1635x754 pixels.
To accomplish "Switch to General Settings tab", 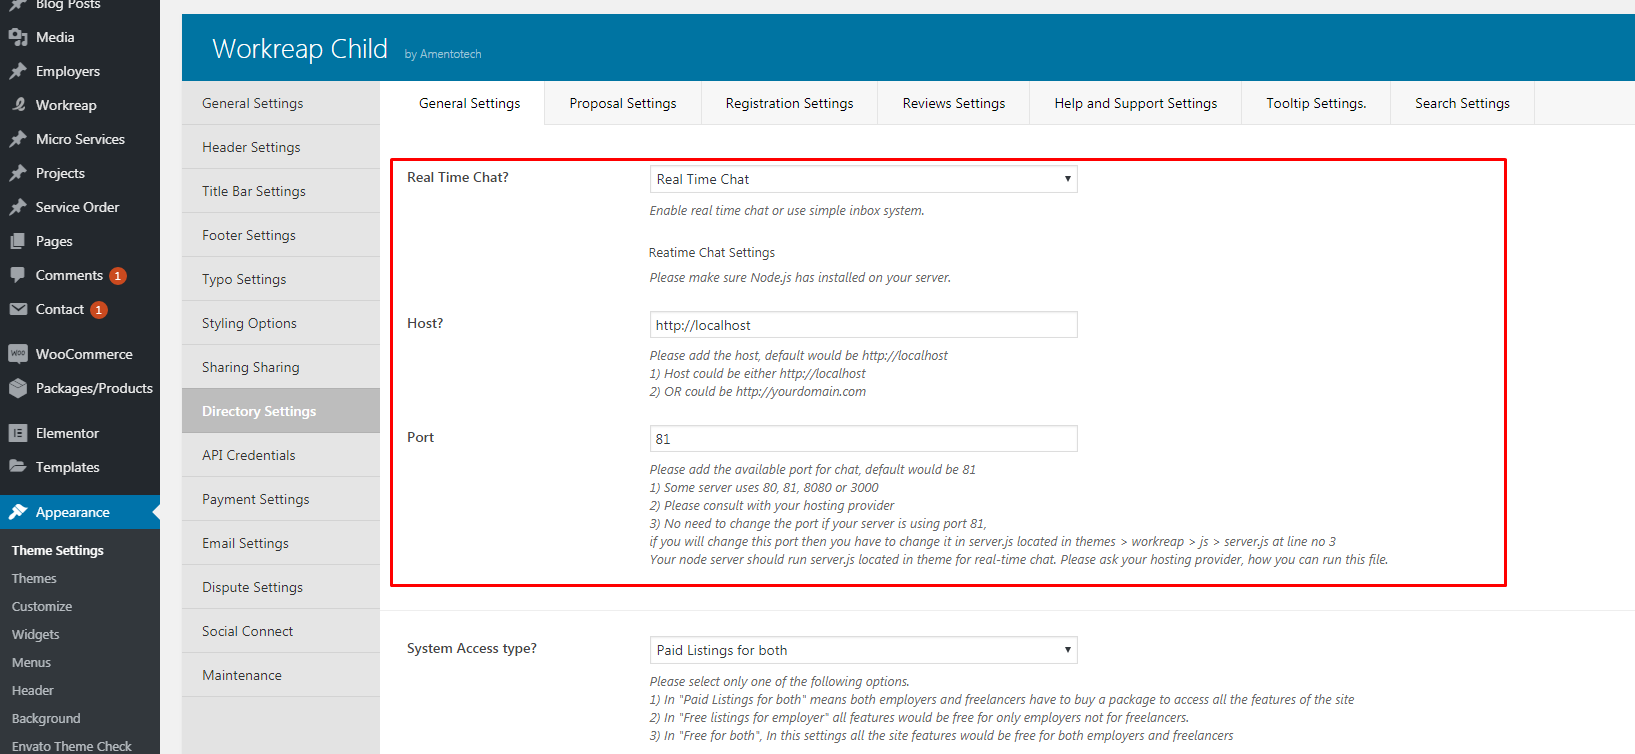I will point(469,103).
